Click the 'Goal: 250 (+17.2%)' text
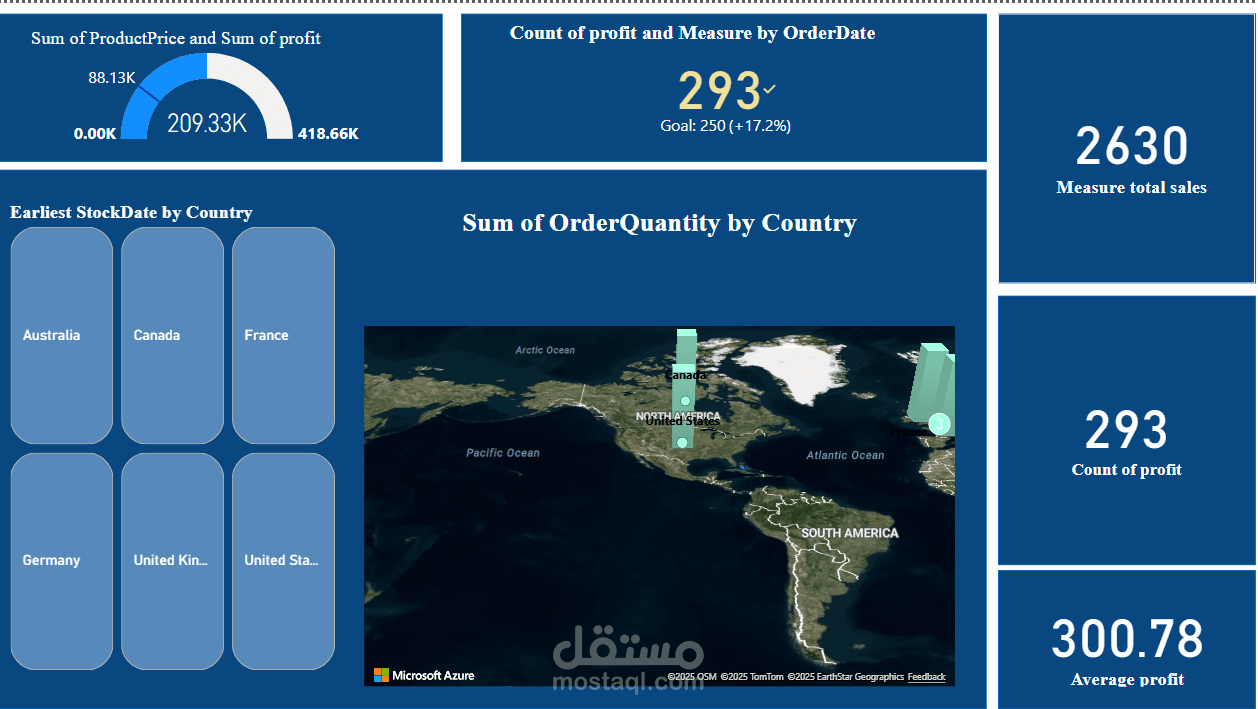Viewport: 1258px width, 709px height. pyautogui.click(x=725, y=126)
